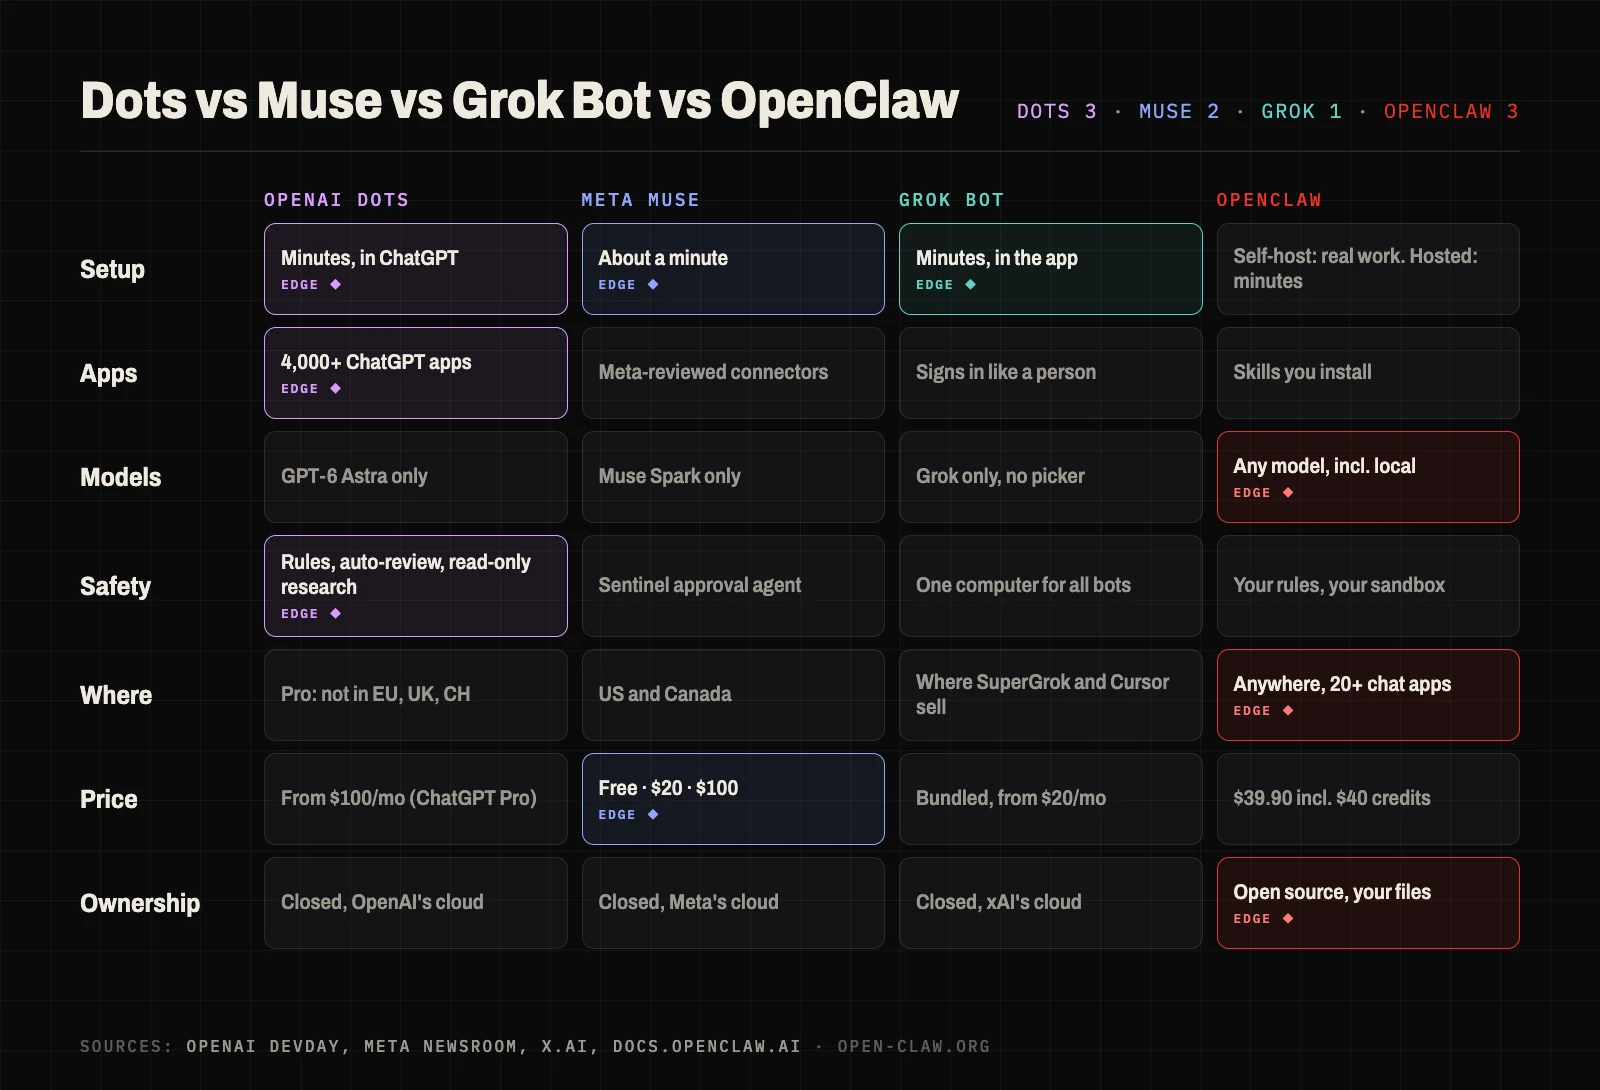Screen dimensions: 1600x1090
Task: Click the Apps row label
Action: coord(109,373)
